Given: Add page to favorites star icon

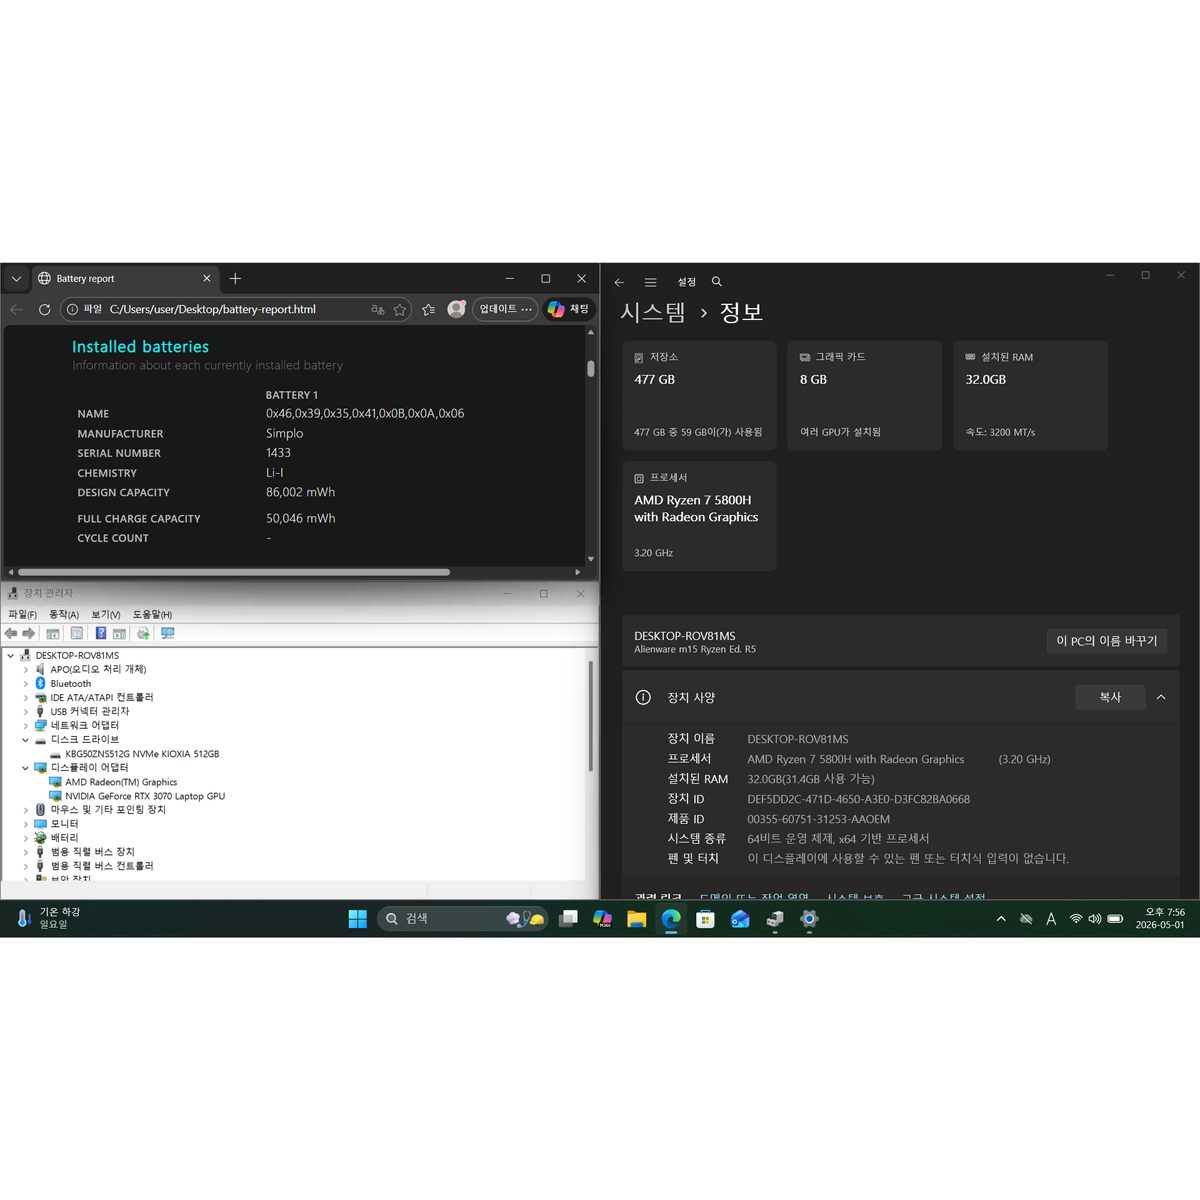Looking at the screenshot, I should click(x=400, y=310).
